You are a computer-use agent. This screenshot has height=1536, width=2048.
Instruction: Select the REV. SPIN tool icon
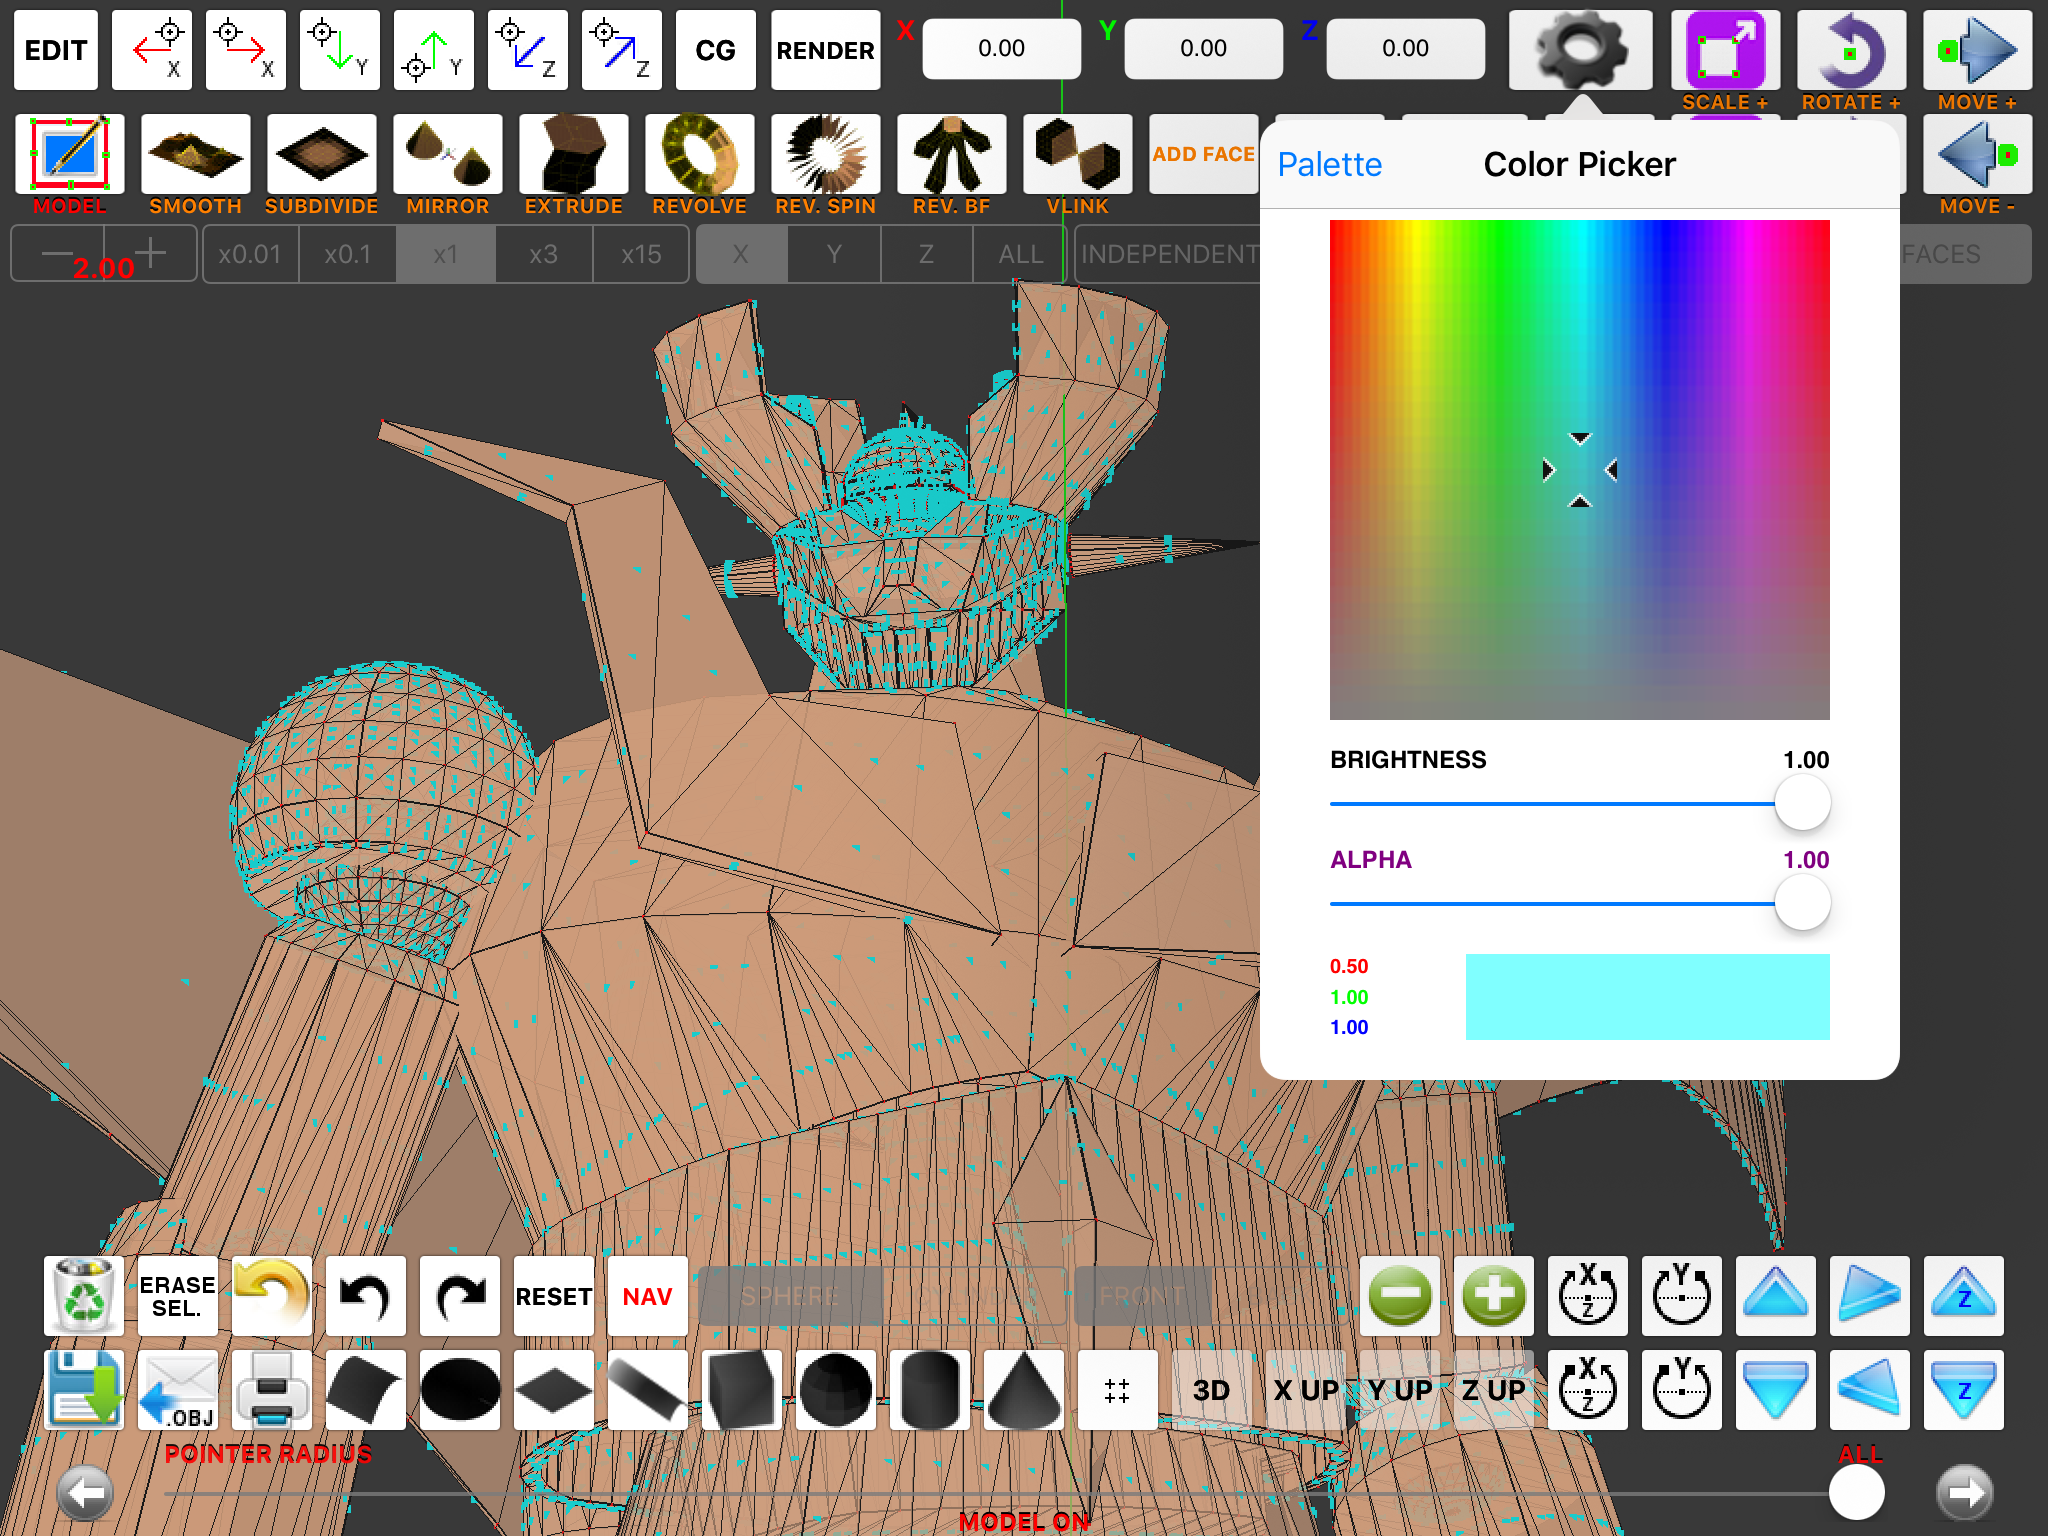(826, 154)
